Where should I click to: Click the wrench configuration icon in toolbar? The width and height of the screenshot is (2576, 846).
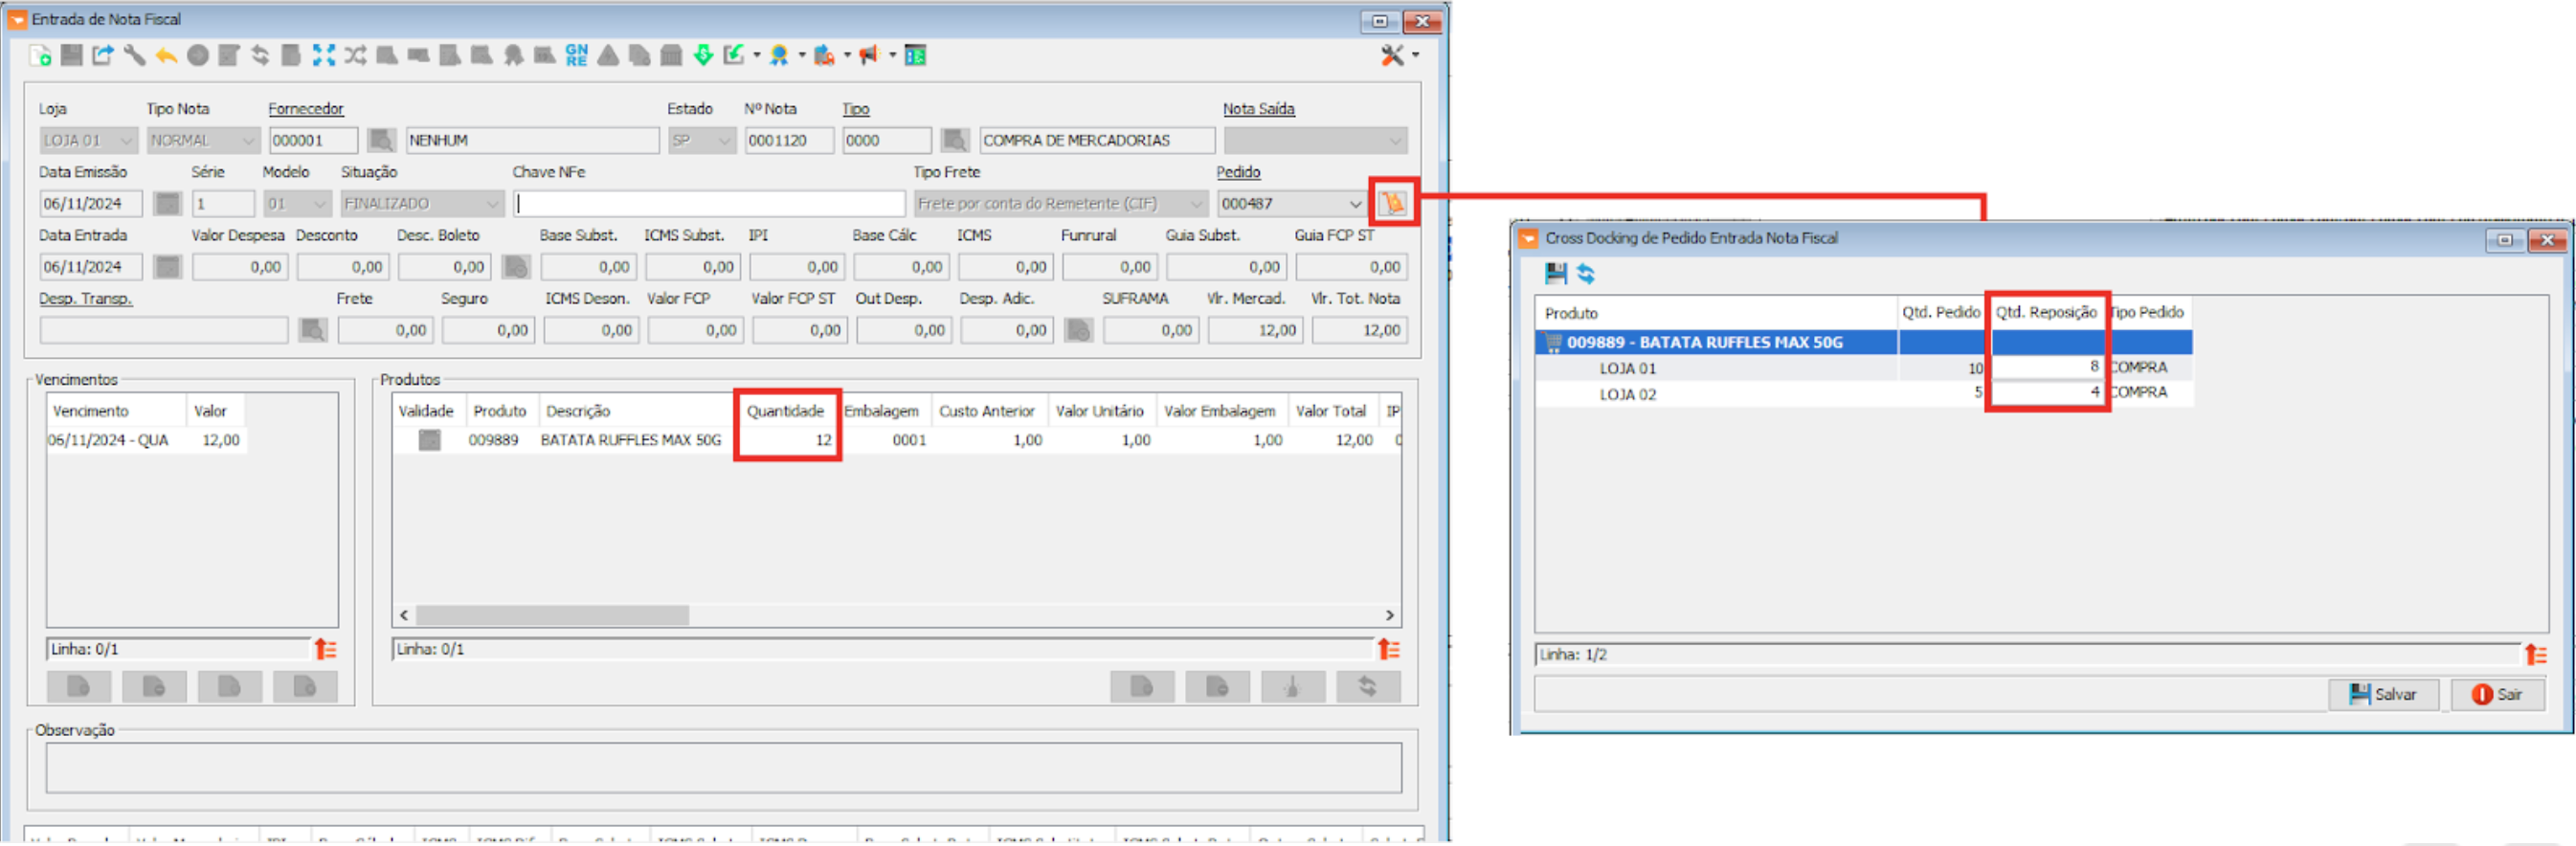coord(134,56)
